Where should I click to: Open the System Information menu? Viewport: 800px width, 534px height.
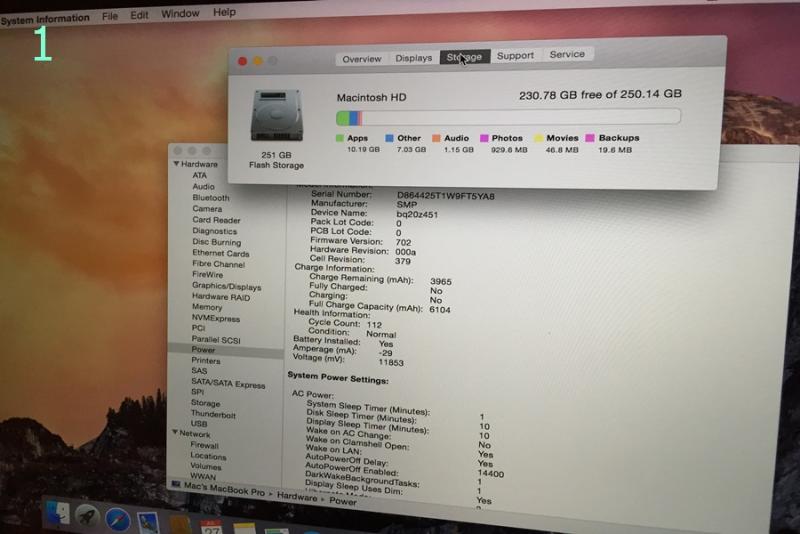tap(45, 19)
